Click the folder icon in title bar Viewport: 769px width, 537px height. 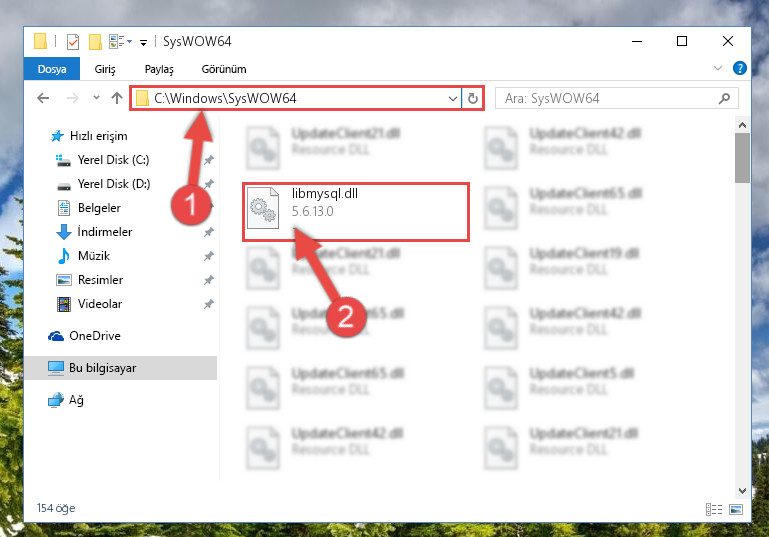41,42
